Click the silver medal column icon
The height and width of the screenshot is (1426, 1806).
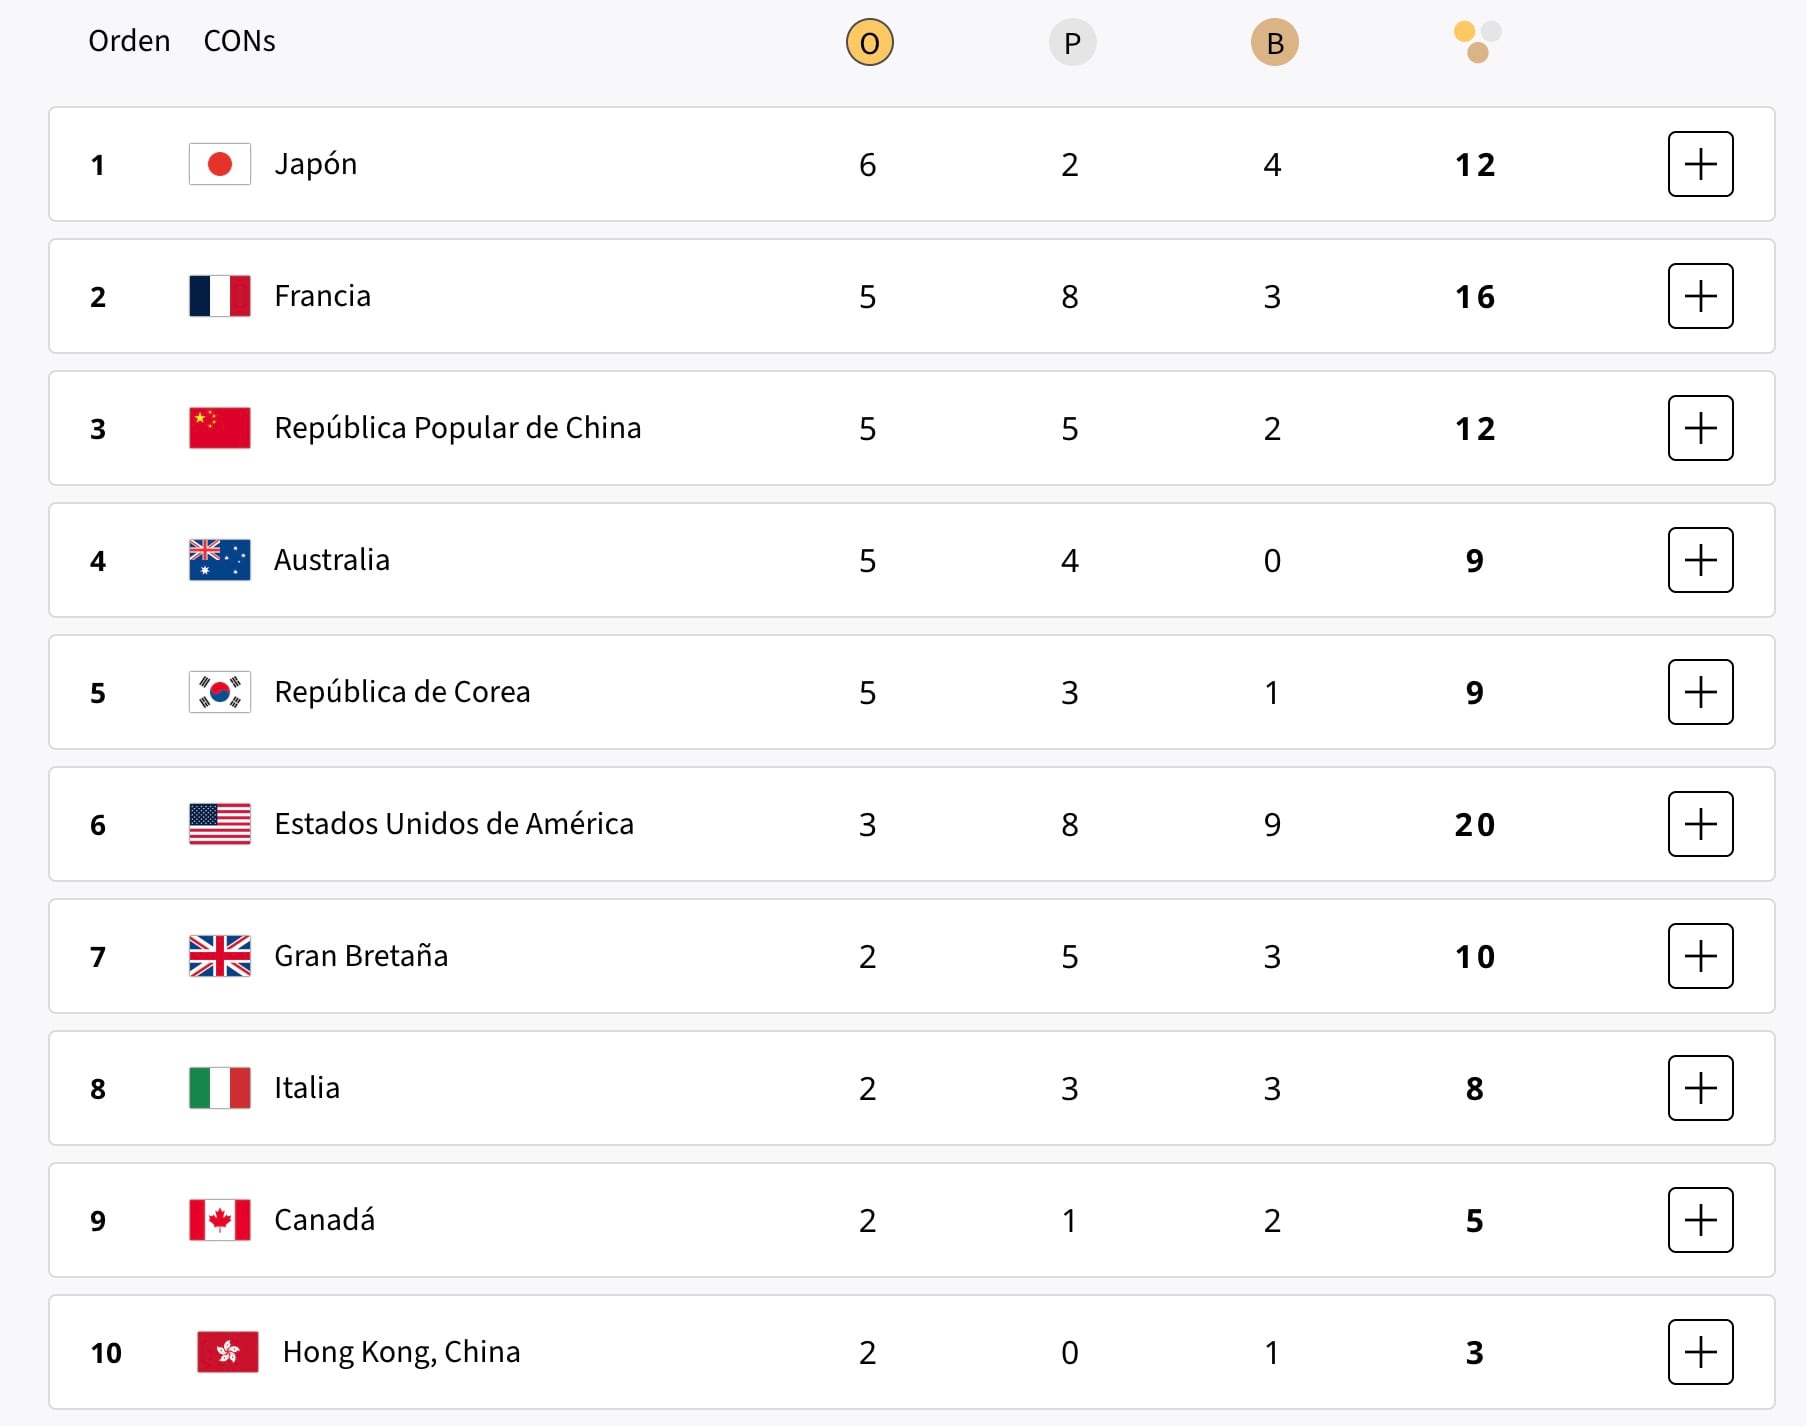click(x=1072, y=43)
